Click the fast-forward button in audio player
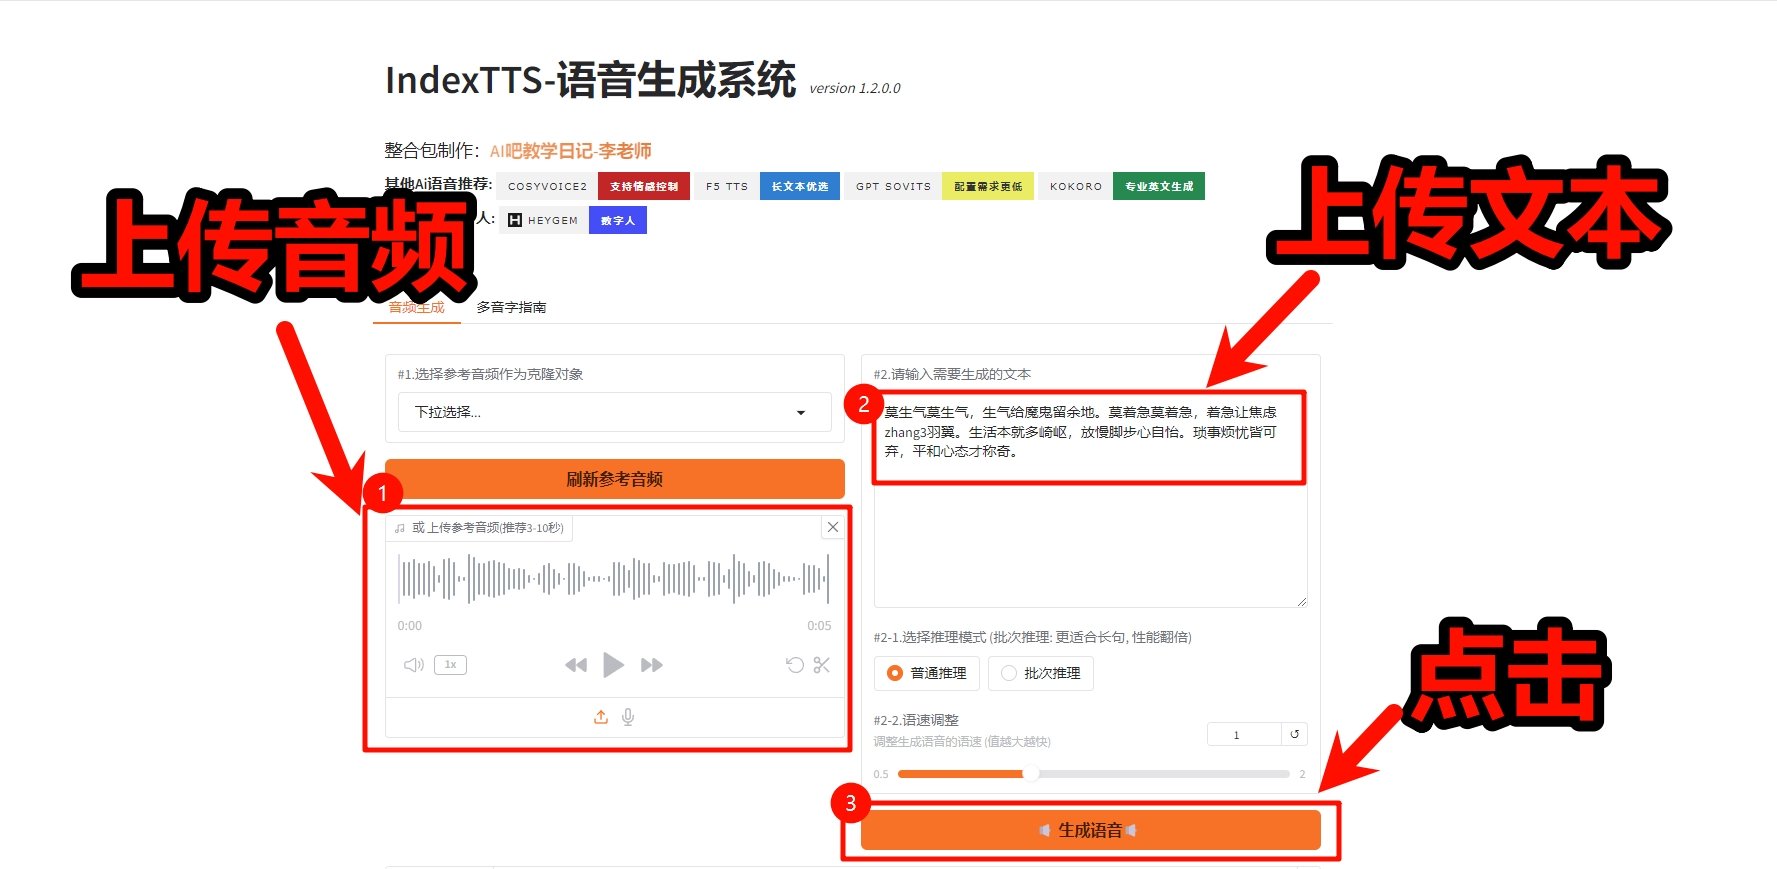Viewport: 1777px width, 869px height. coord(651,665)
